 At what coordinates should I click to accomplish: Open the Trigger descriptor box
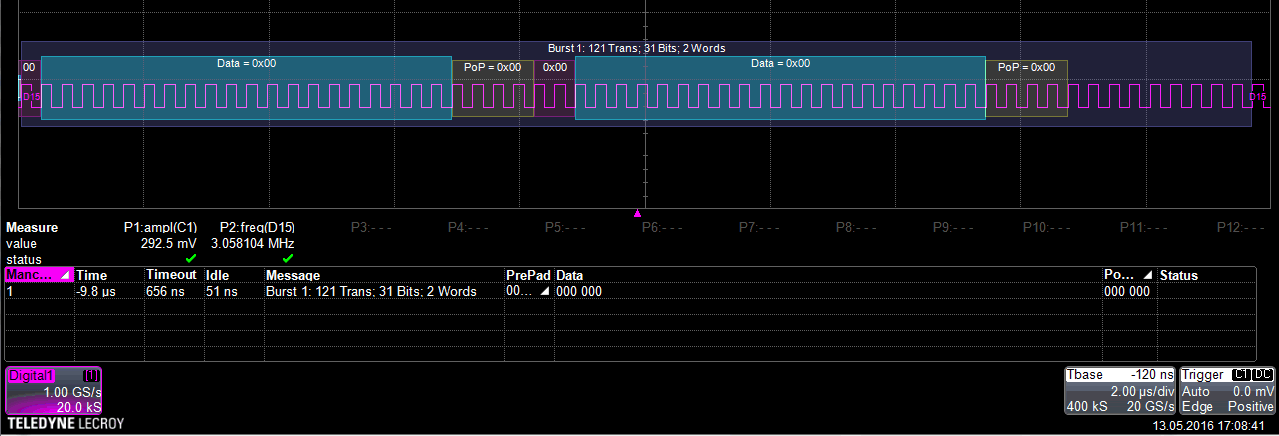1227,390
